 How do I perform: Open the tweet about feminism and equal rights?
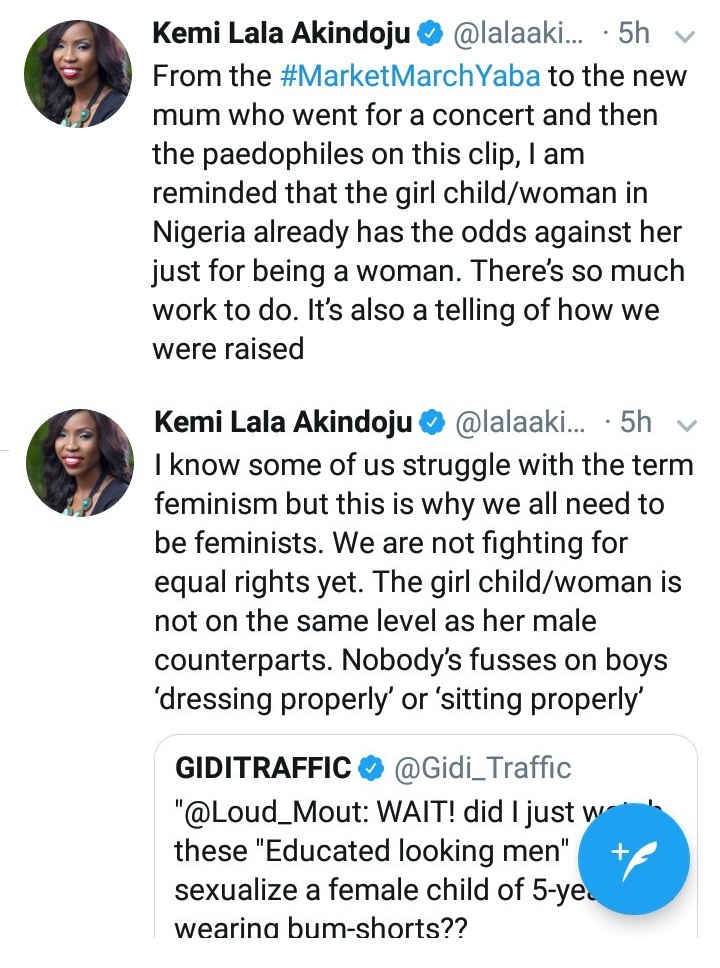[x=420, y=580]
